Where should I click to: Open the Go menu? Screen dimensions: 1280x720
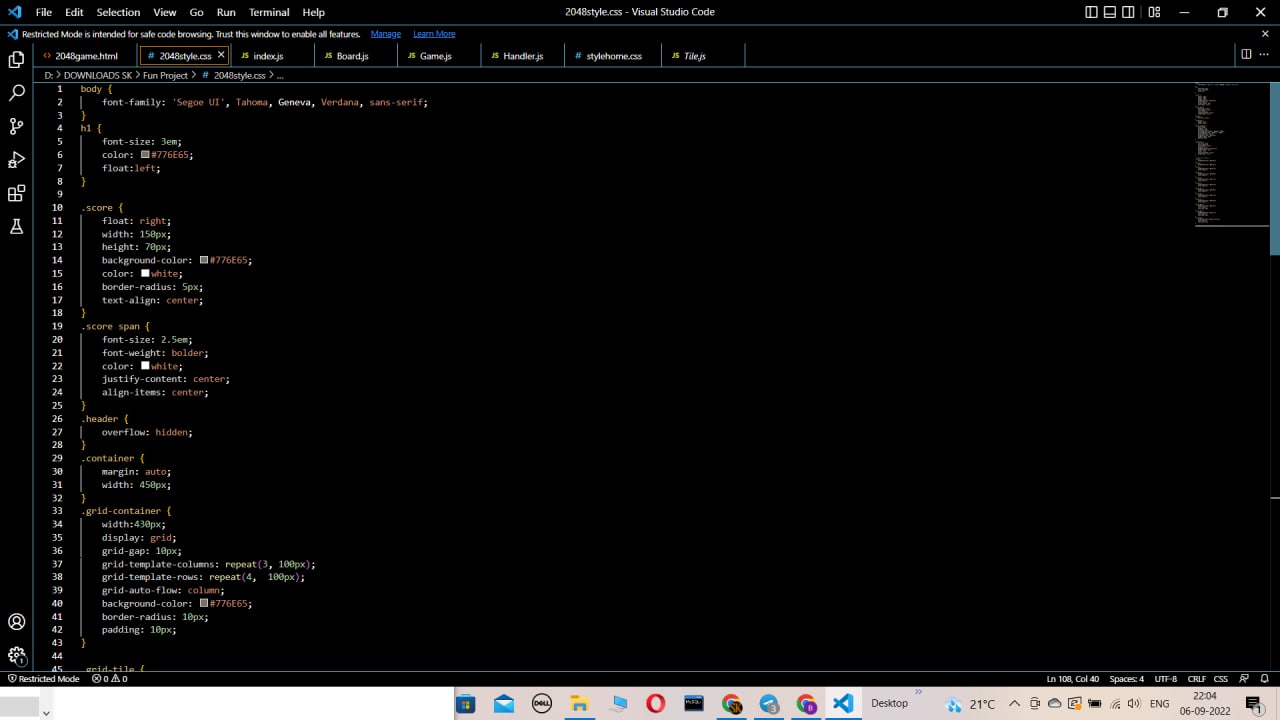196,12
